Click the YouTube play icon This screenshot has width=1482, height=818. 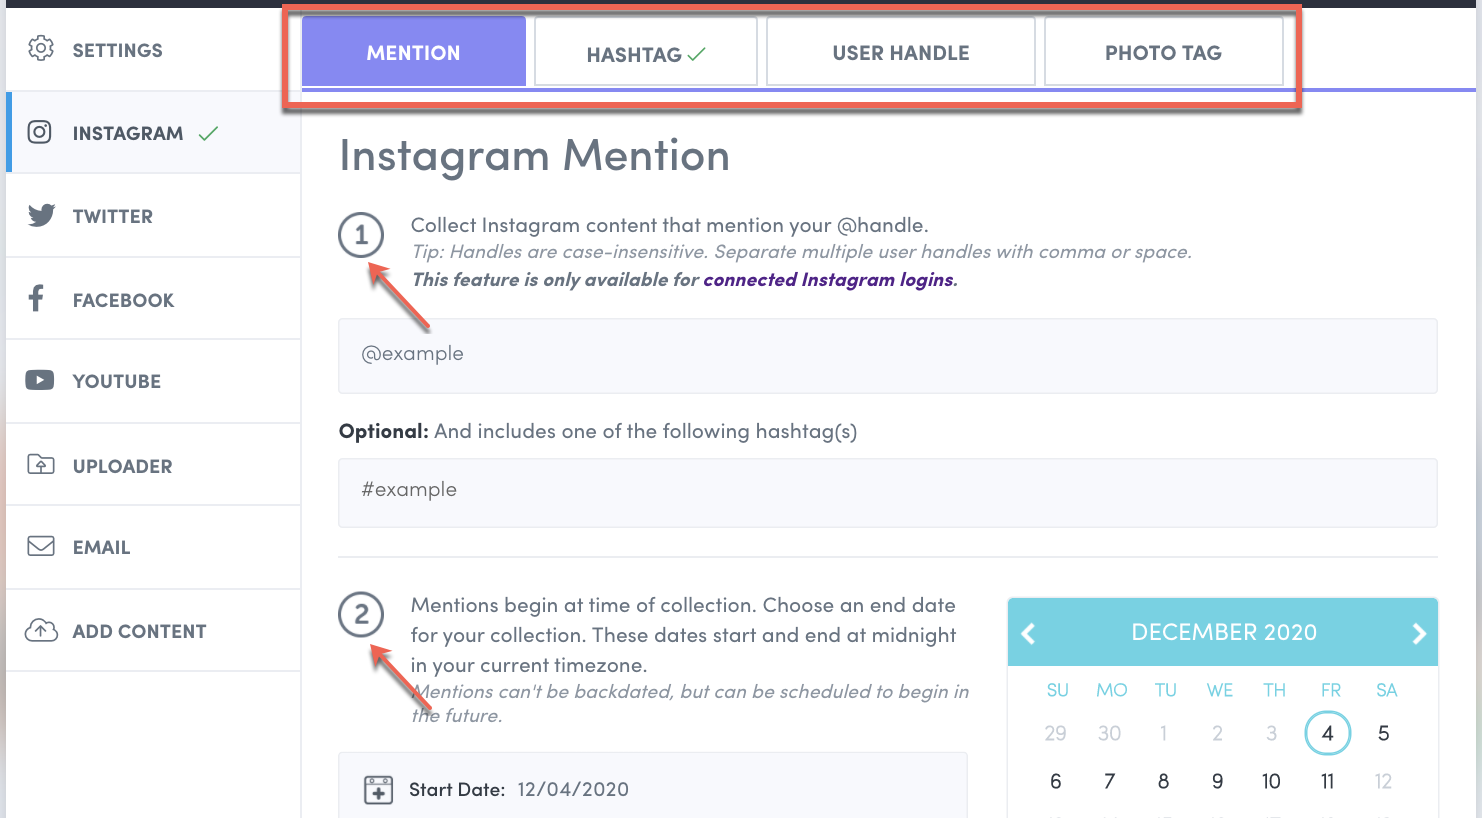pyautogui.click(x=40, y=380)
